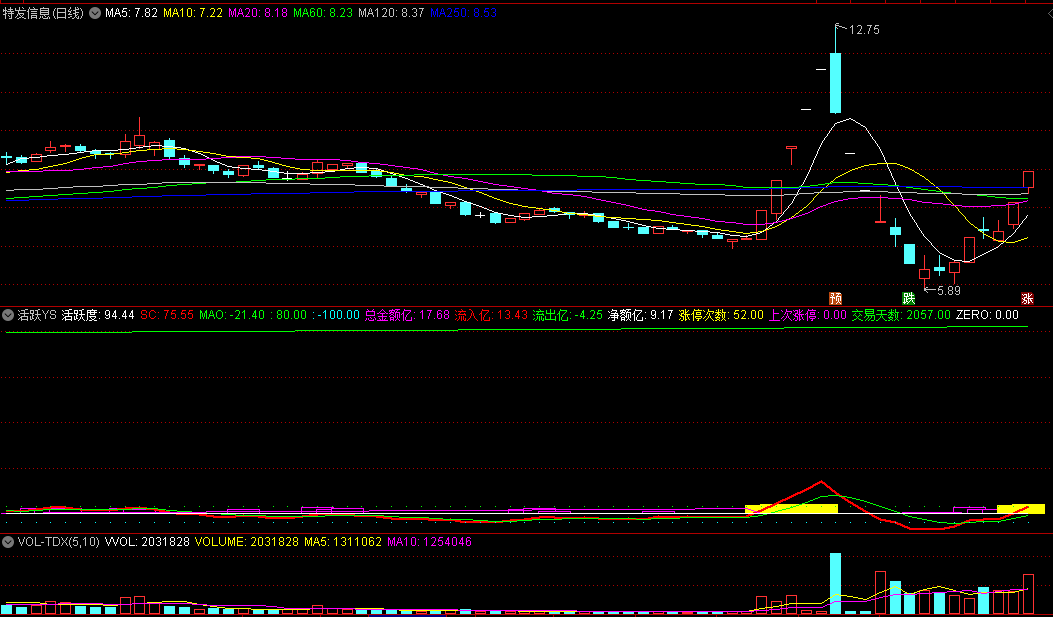The image size is (1053, 617).
Task: Select the MA20: 8.18 label
Action: [258, 13]
